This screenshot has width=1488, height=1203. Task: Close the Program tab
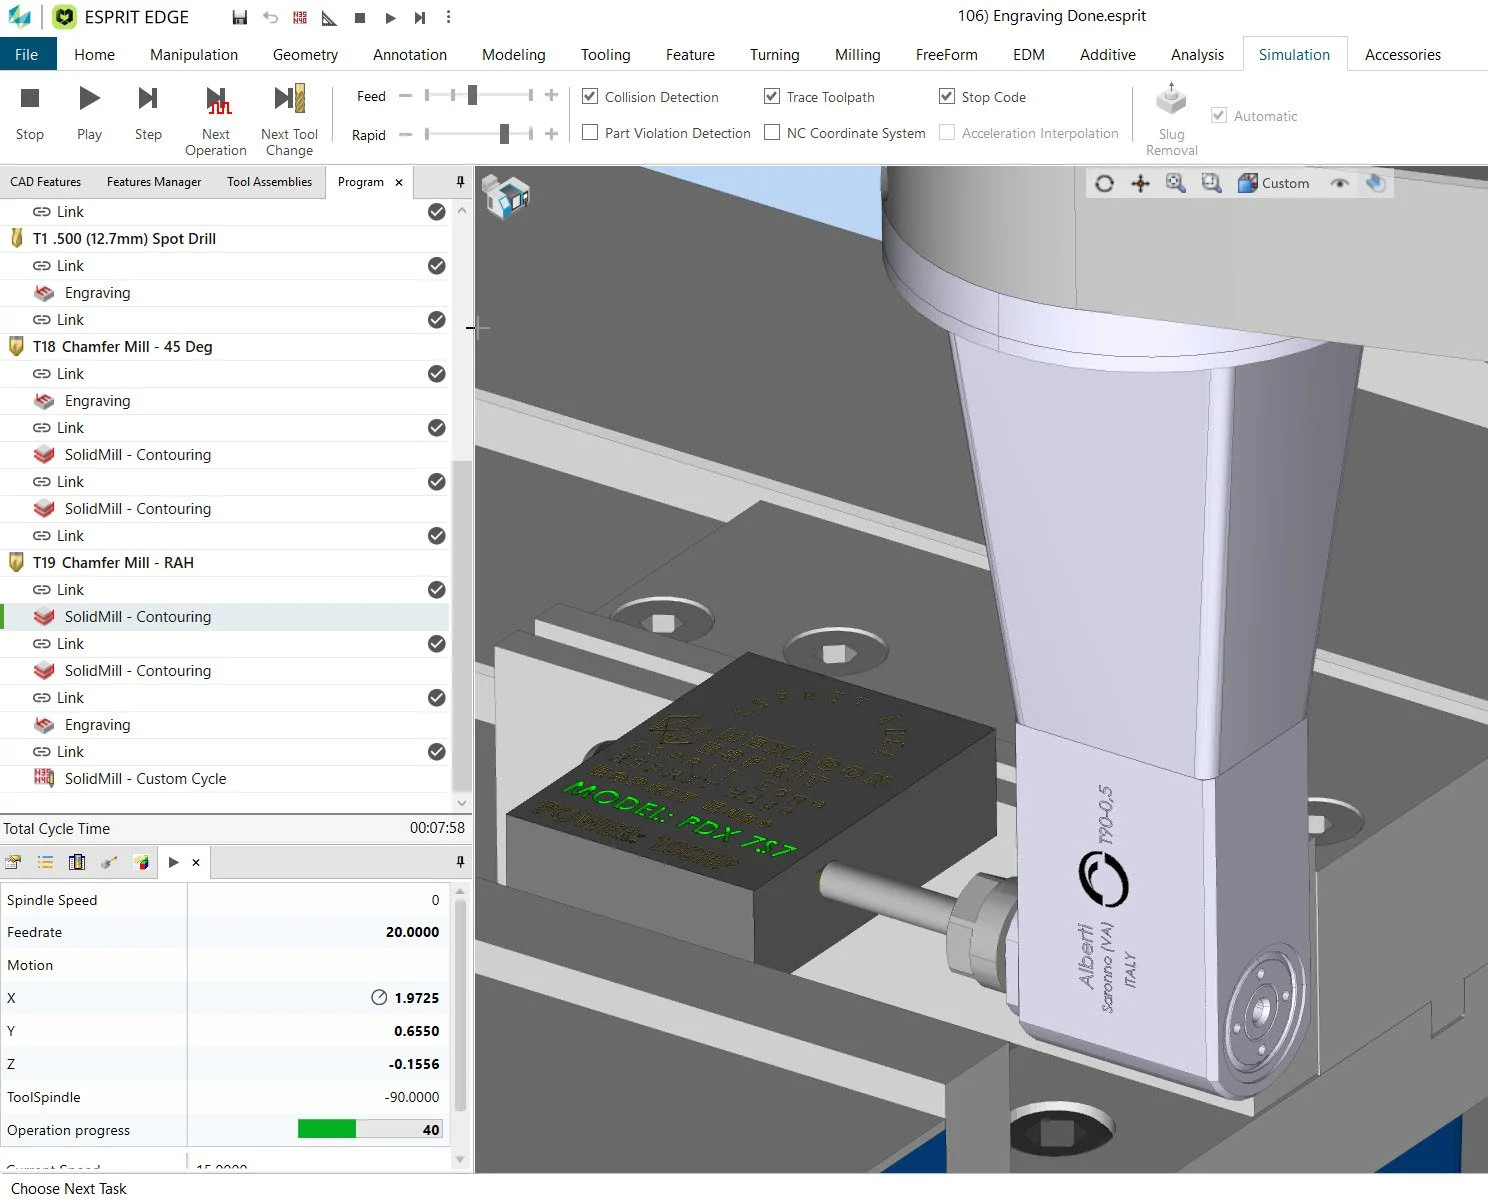399,182
